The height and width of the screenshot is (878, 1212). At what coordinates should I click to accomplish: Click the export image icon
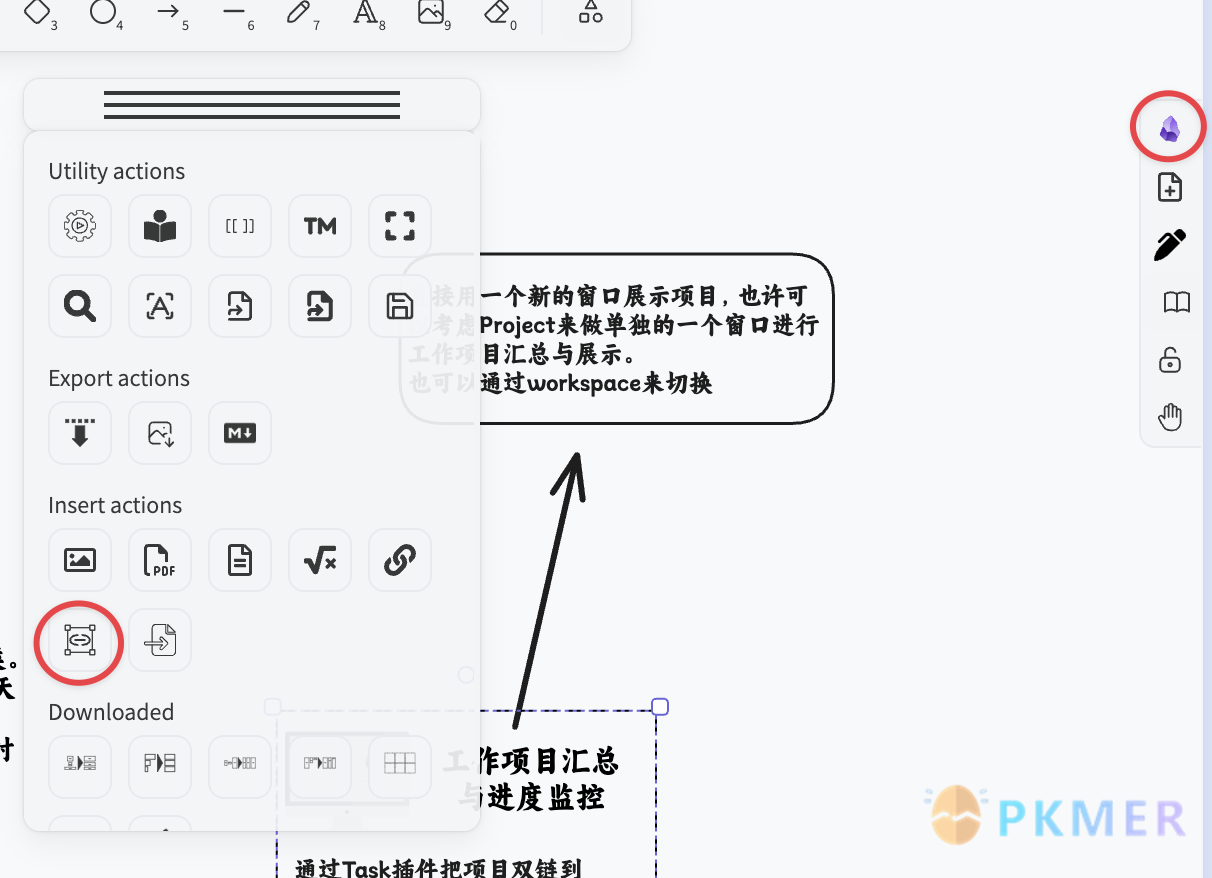[x=160, y=433]
